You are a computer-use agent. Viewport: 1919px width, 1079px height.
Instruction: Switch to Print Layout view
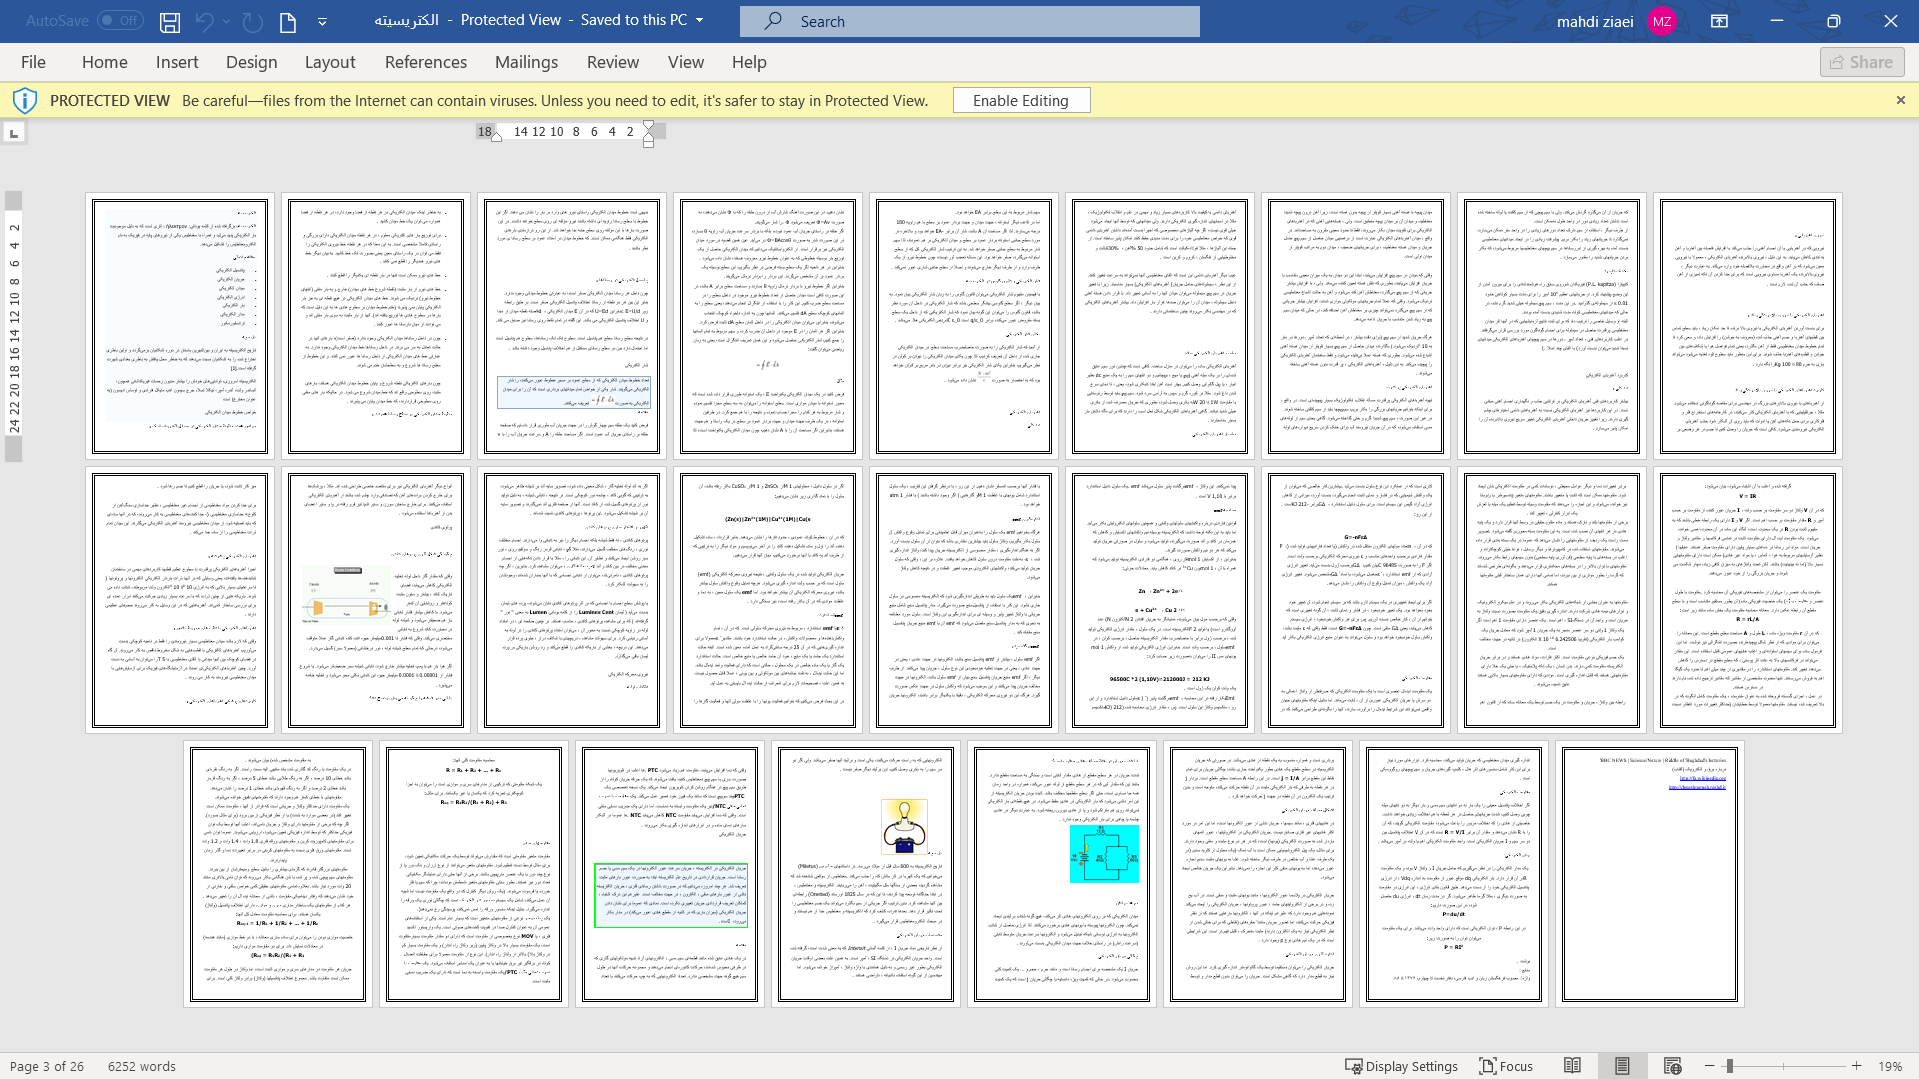[x=1622, y=1066]
